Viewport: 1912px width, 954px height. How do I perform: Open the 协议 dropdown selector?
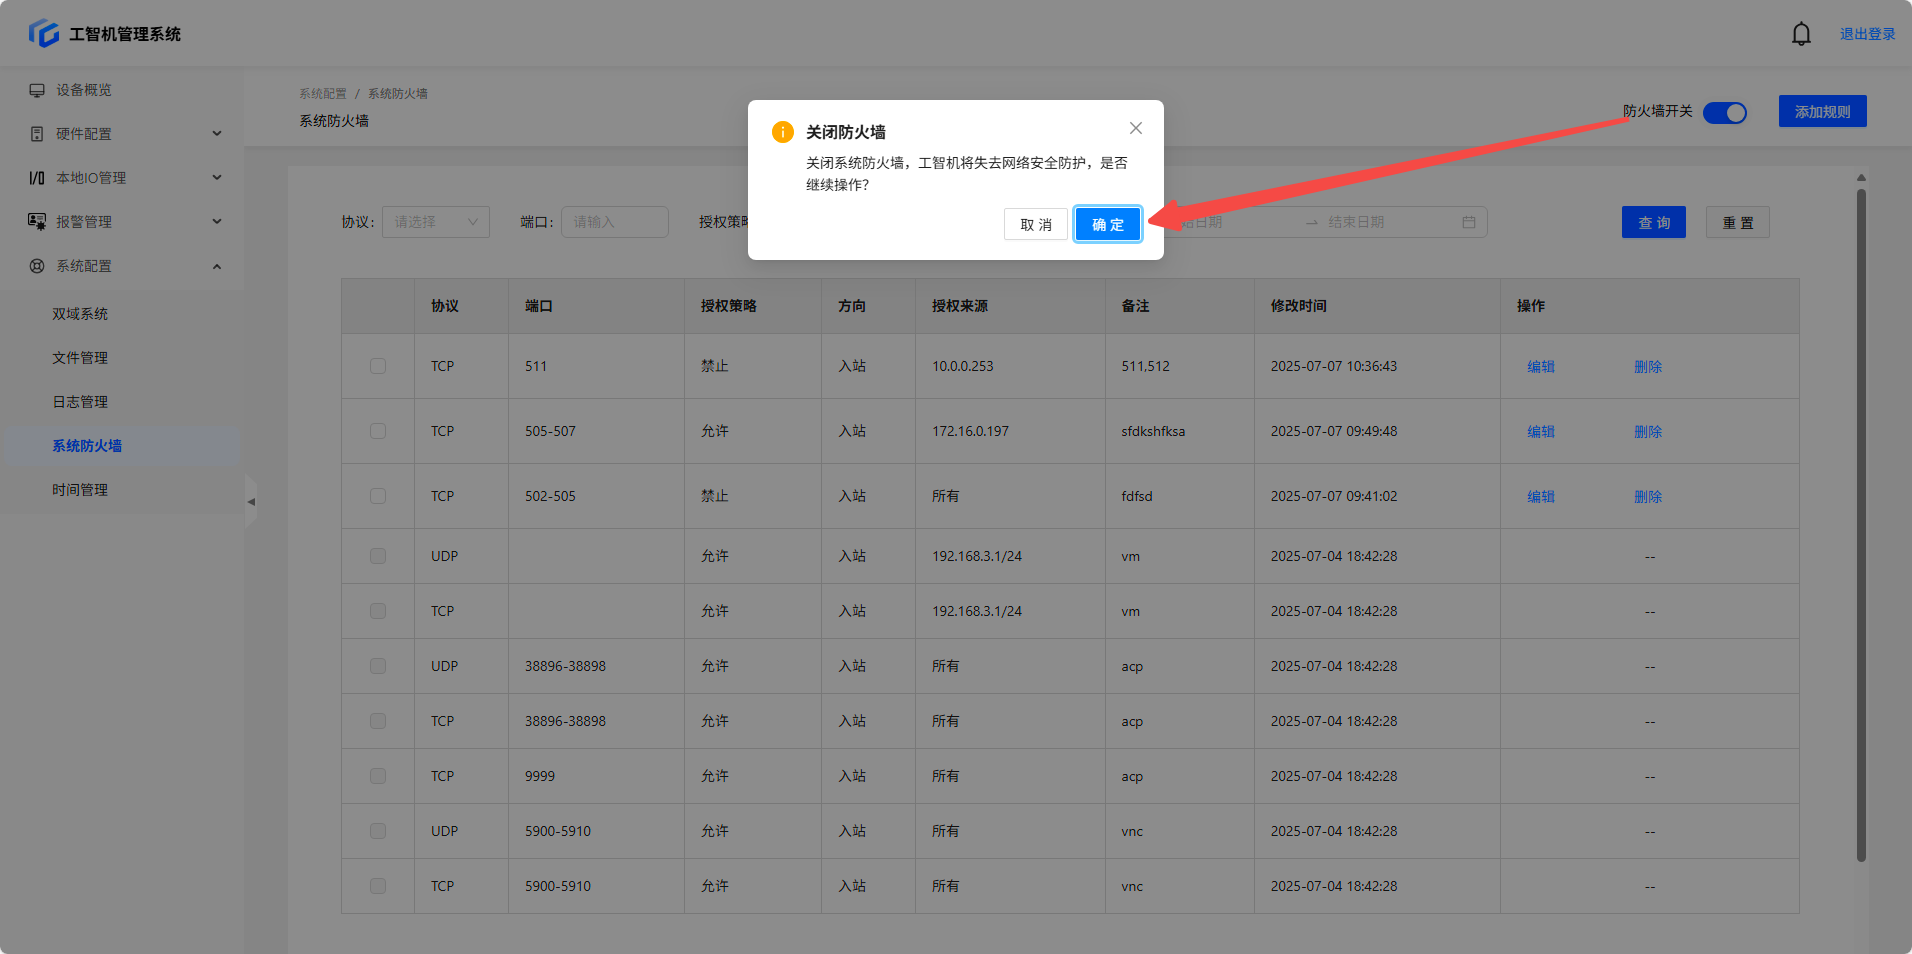point(435,222)
